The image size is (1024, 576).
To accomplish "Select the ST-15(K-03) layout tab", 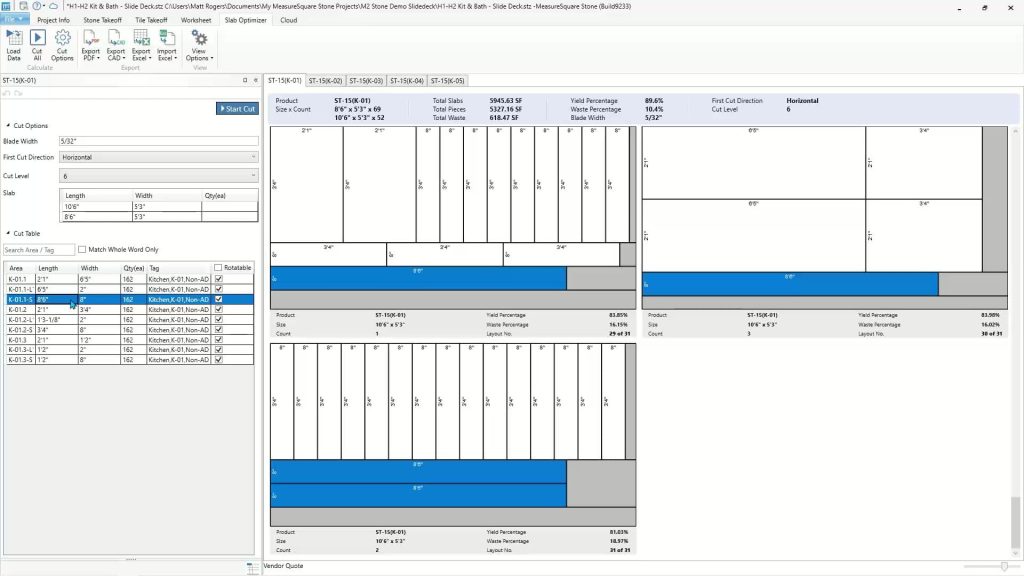I will point(367,80).
